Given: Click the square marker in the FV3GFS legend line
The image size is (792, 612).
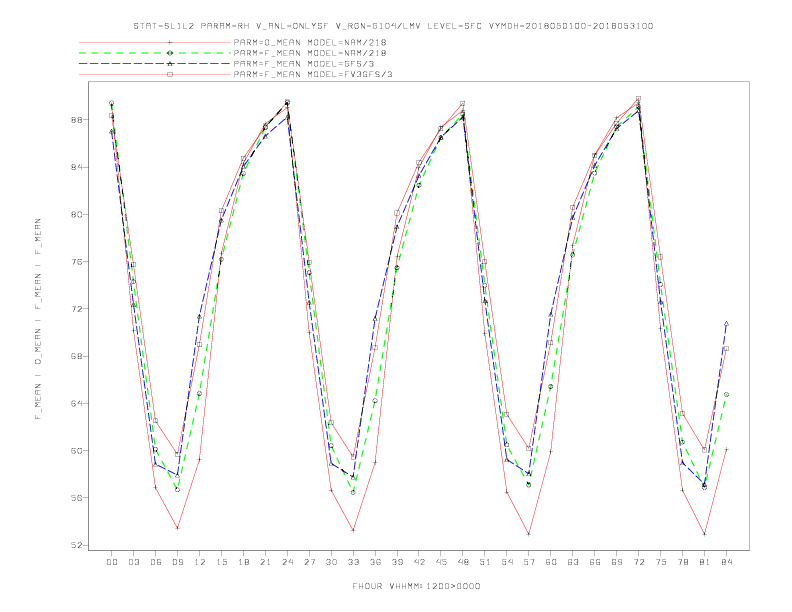Looking at the screenshot, I should [170, 74].
